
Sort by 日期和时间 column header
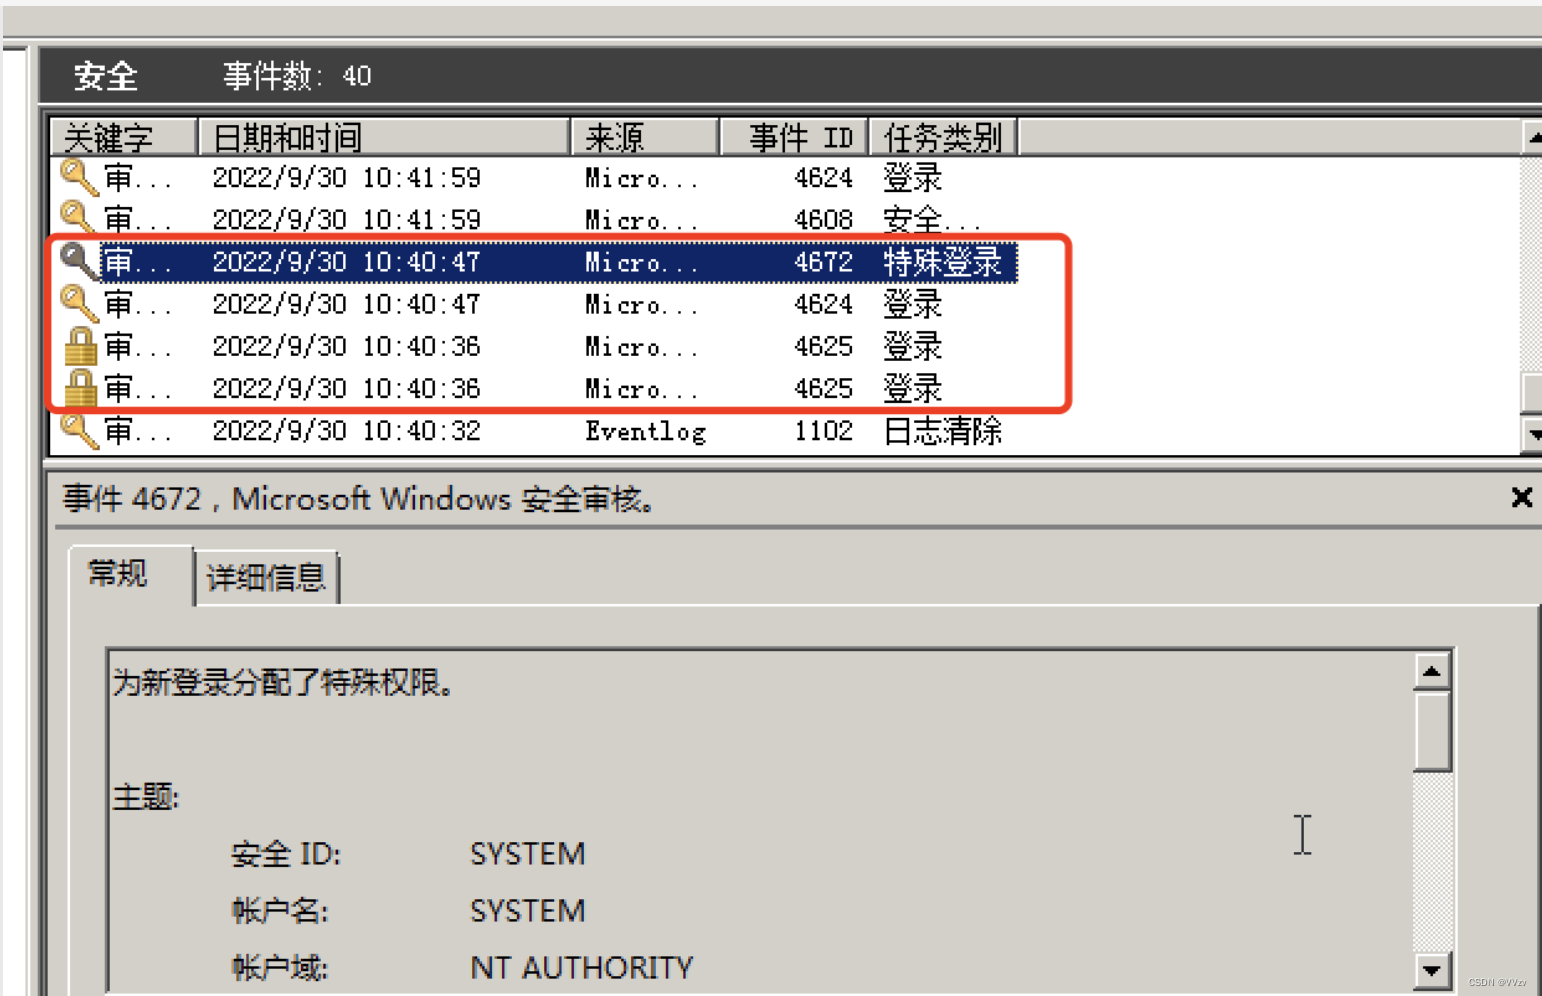384,137
